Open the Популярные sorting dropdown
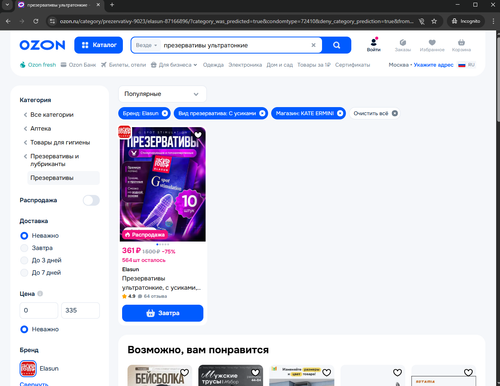The image size is (500, 386). (162, 94)
